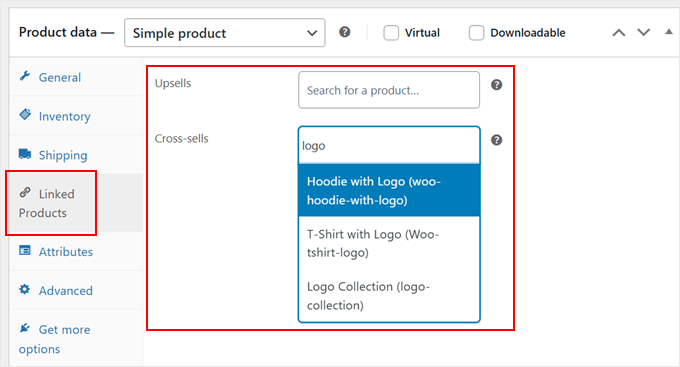Choose Hoodie with Logo suggestion

[389, 190]
